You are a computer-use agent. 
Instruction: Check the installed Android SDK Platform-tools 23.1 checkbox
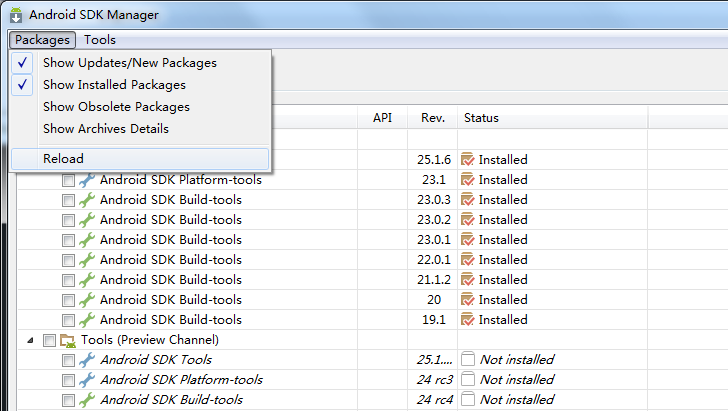click(x=68, y=180)
